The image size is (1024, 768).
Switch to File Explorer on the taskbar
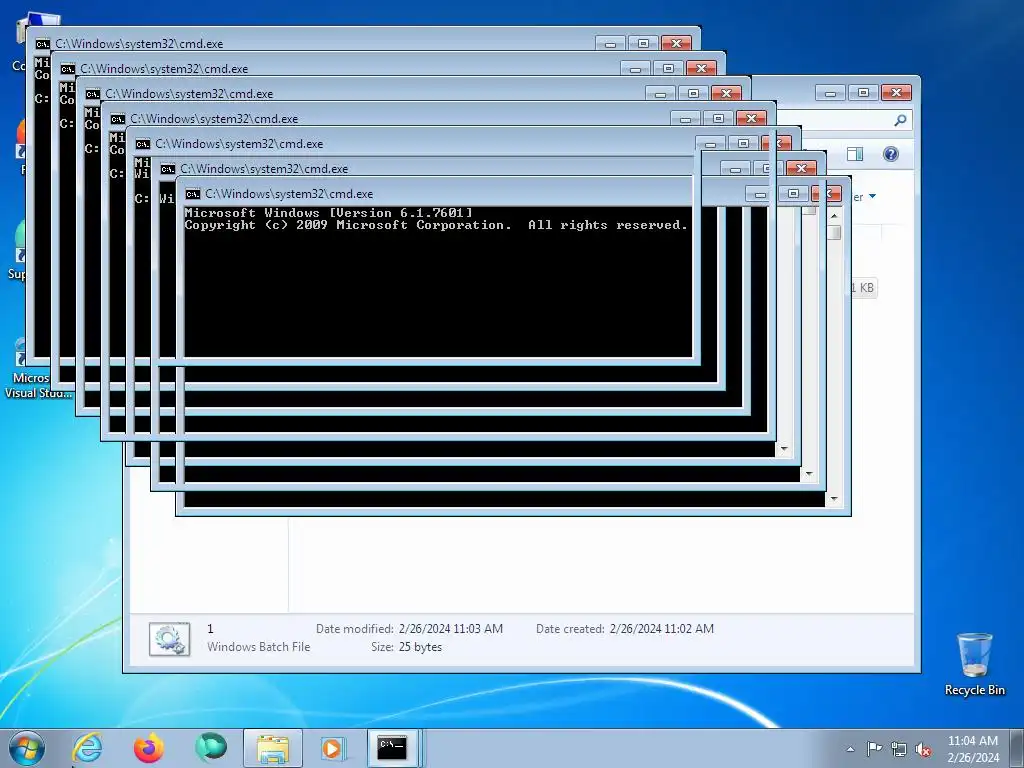pos(273,748)
